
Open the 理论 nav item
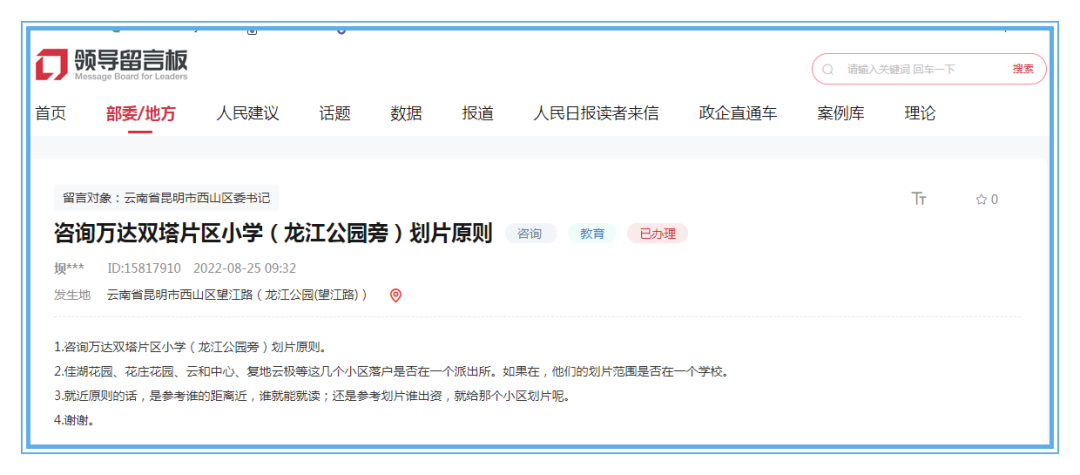[x=920, y=114]
